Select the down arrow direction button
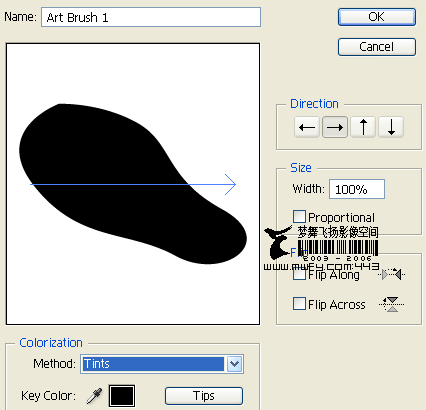Image resolution: width=426 pixels, height=410 pixels. 391,127
